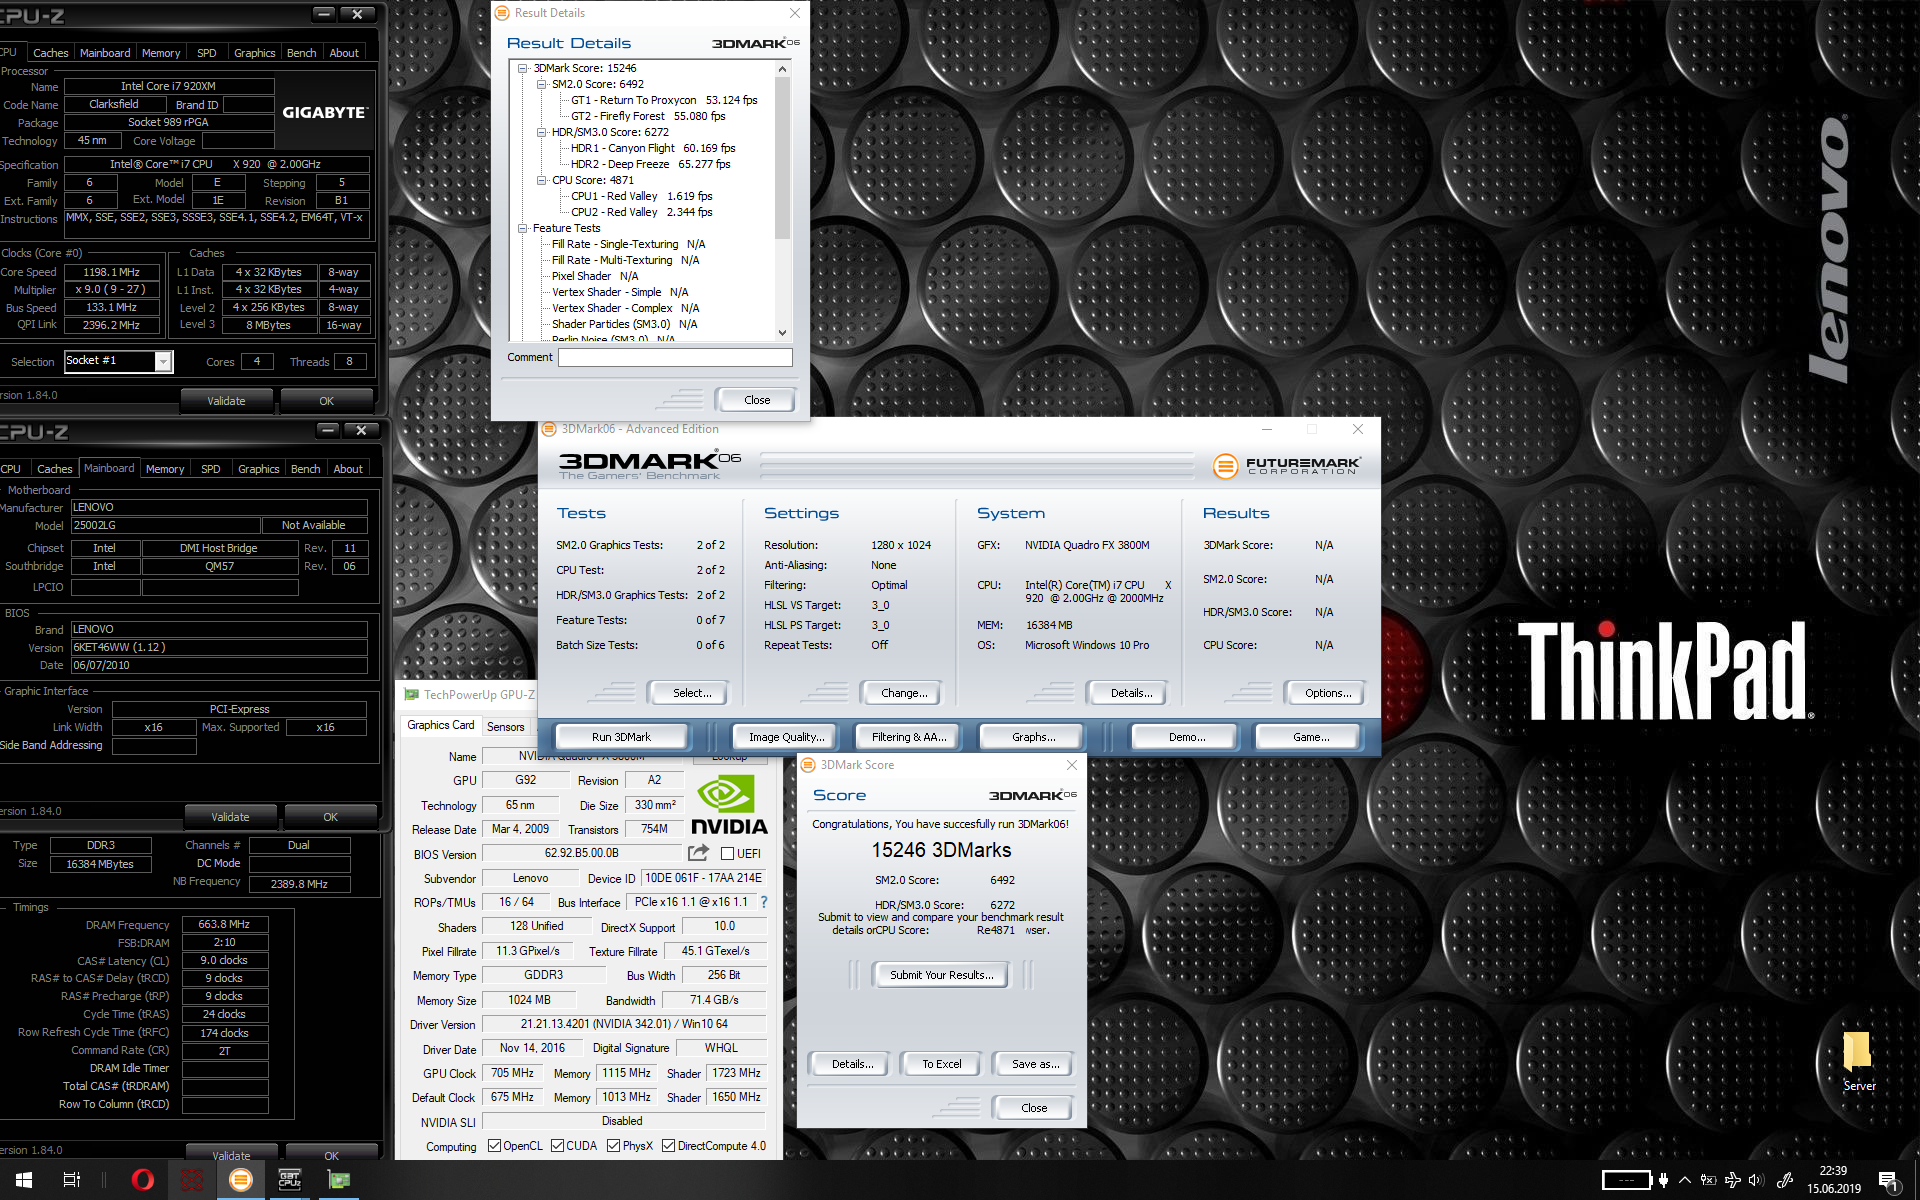The image size is (1920, 1200).
Task: Open SPD tab in second CPU-Z window
Action: click(210, 469)
